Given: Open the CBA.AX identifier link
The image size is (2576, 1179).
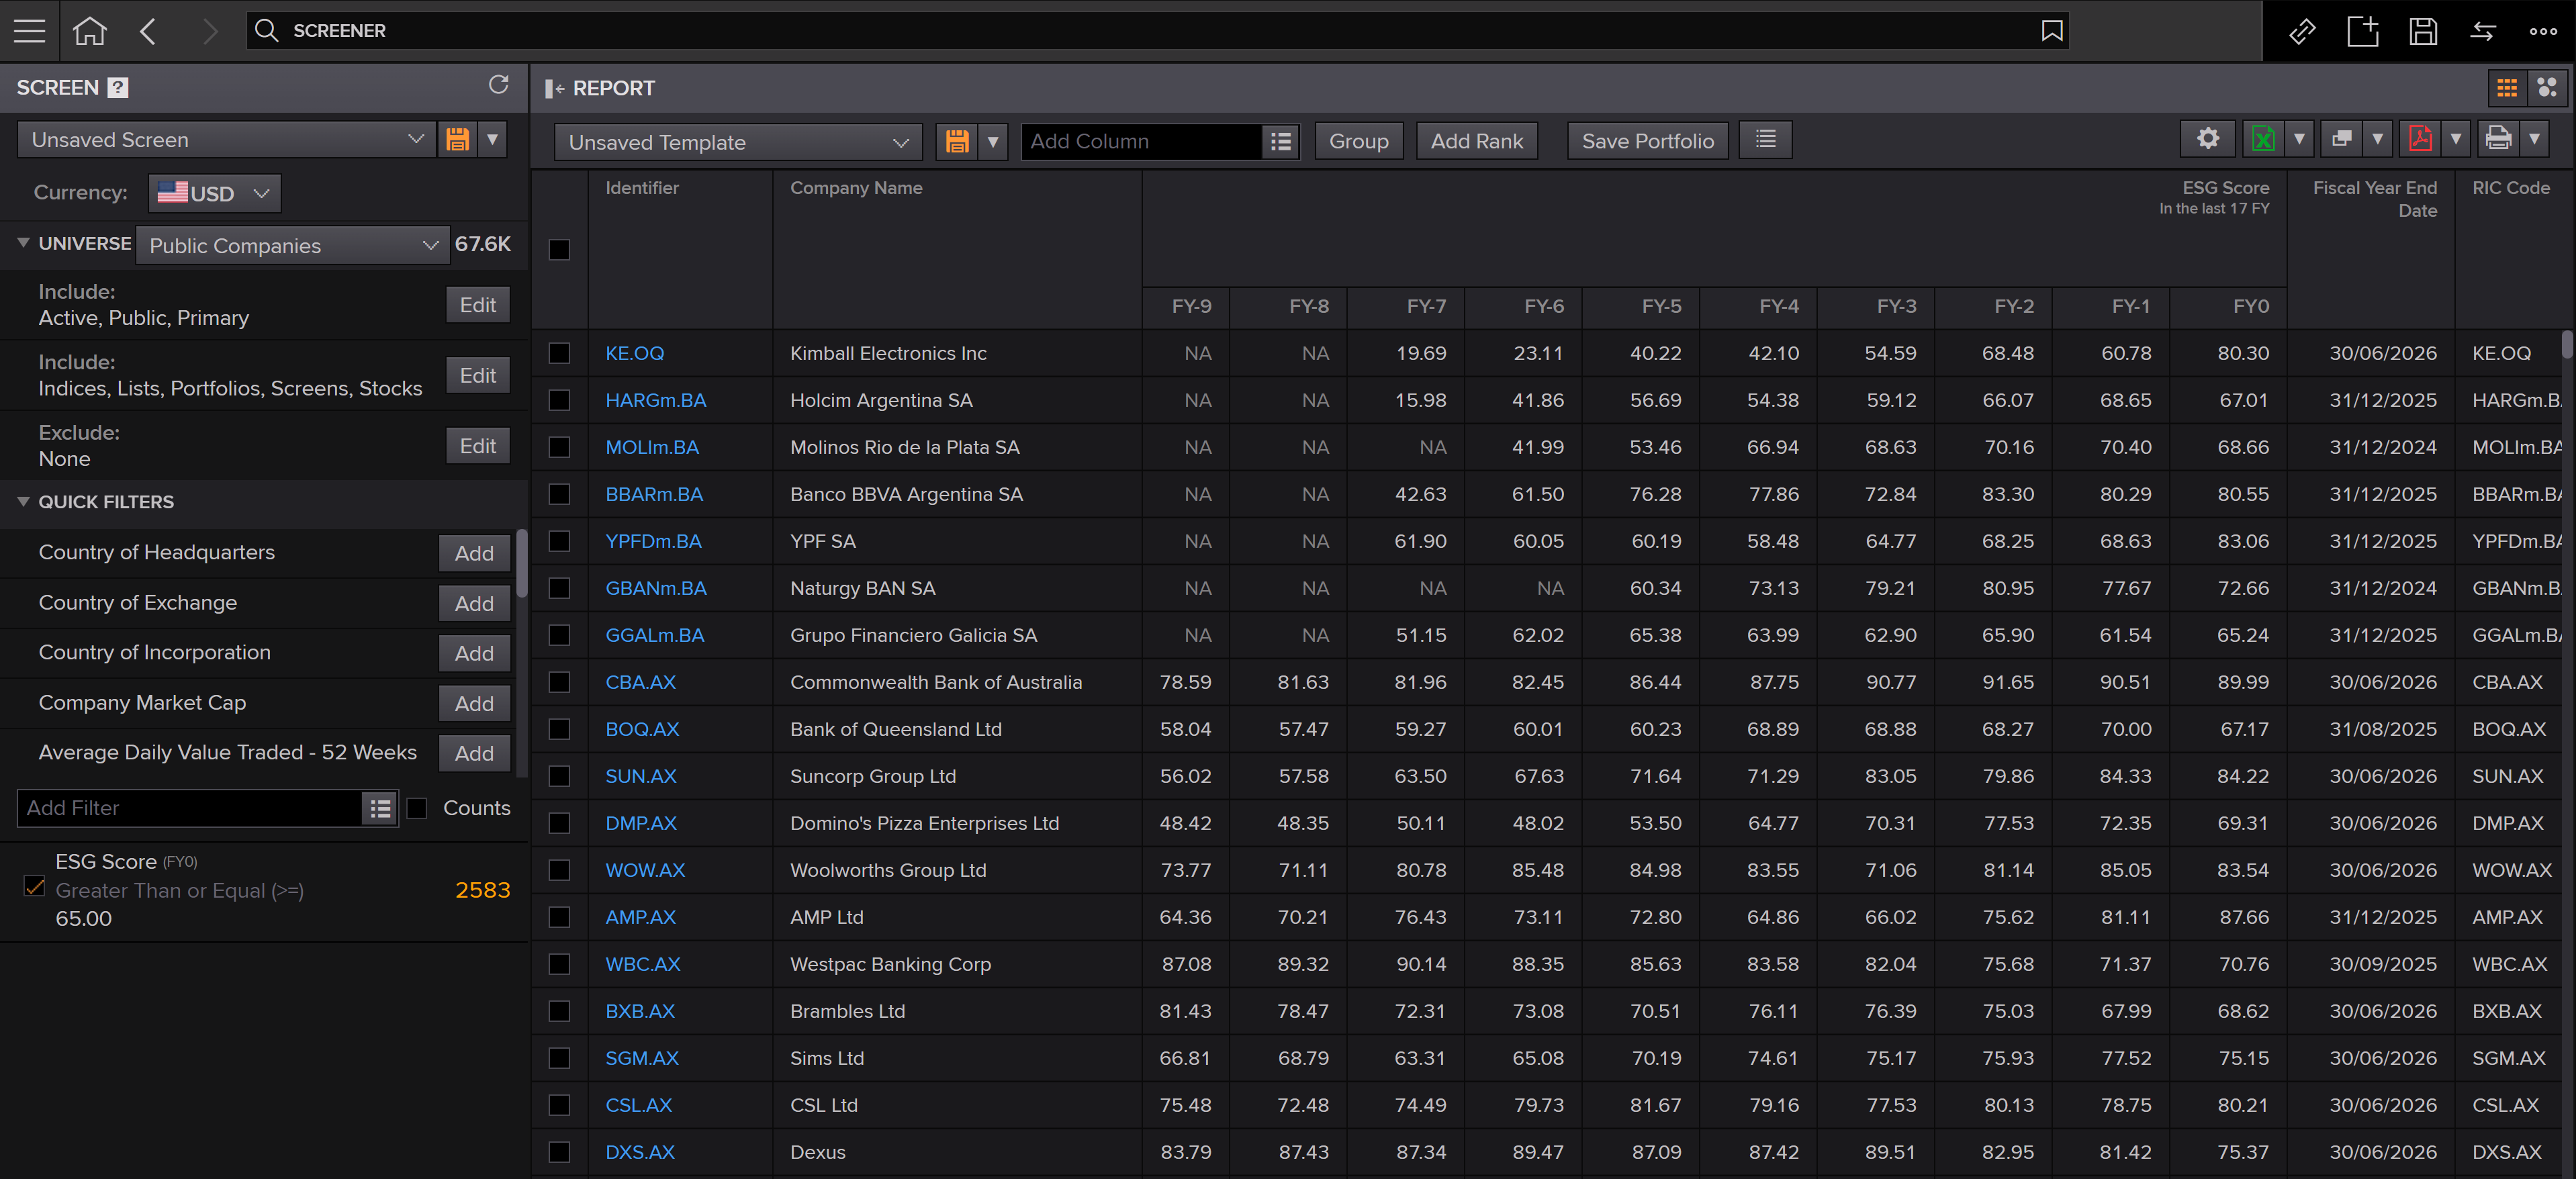Looking at the screenshot, I should pyautogui.click(x=640, y=682).
